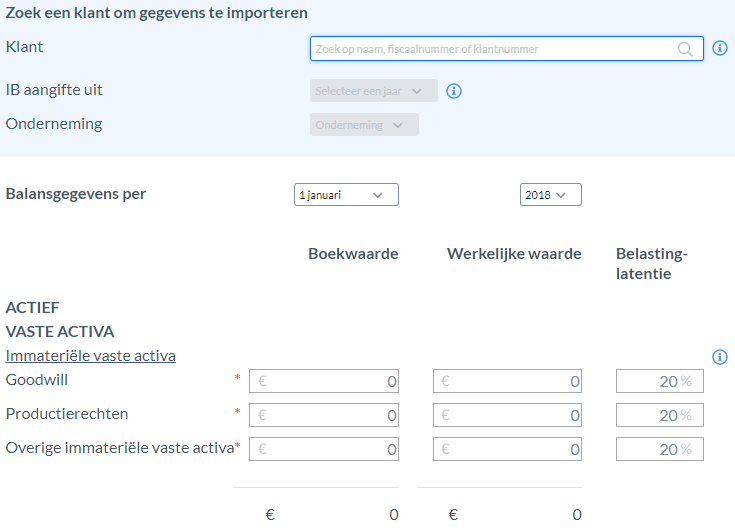Select Overige immateriële Werkelijke waarde field
Image resolution: width=735 pixels, height=532 pixels.
pos(507,450)
